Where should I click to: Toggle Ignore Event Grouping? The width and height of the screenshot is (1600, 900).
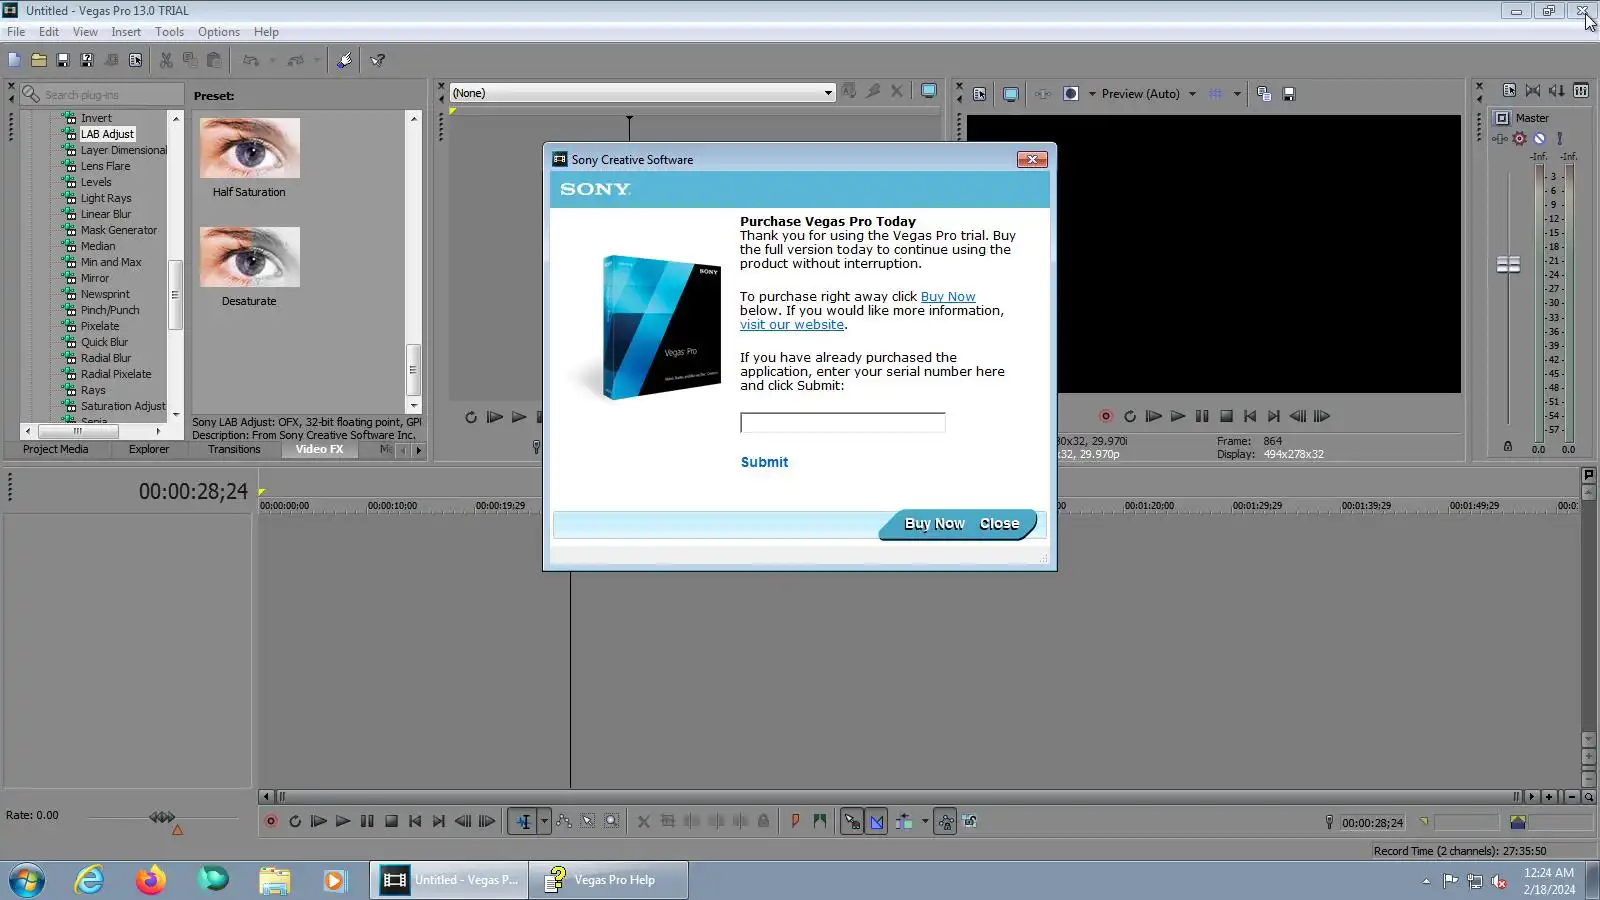[x=970, y=821]
